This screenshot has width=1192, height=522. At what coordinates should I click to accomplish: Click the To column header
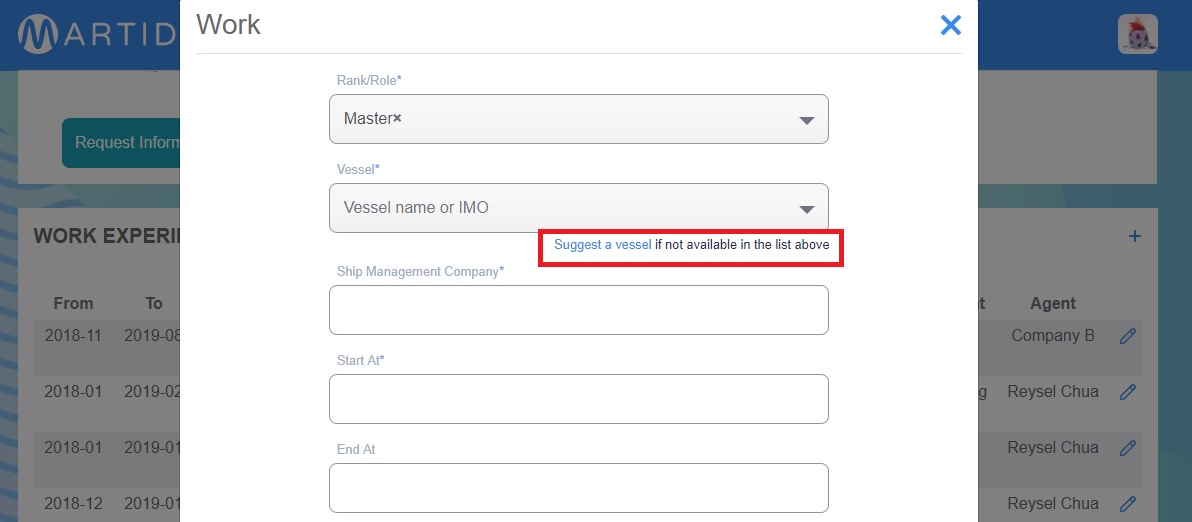[153, 303]
